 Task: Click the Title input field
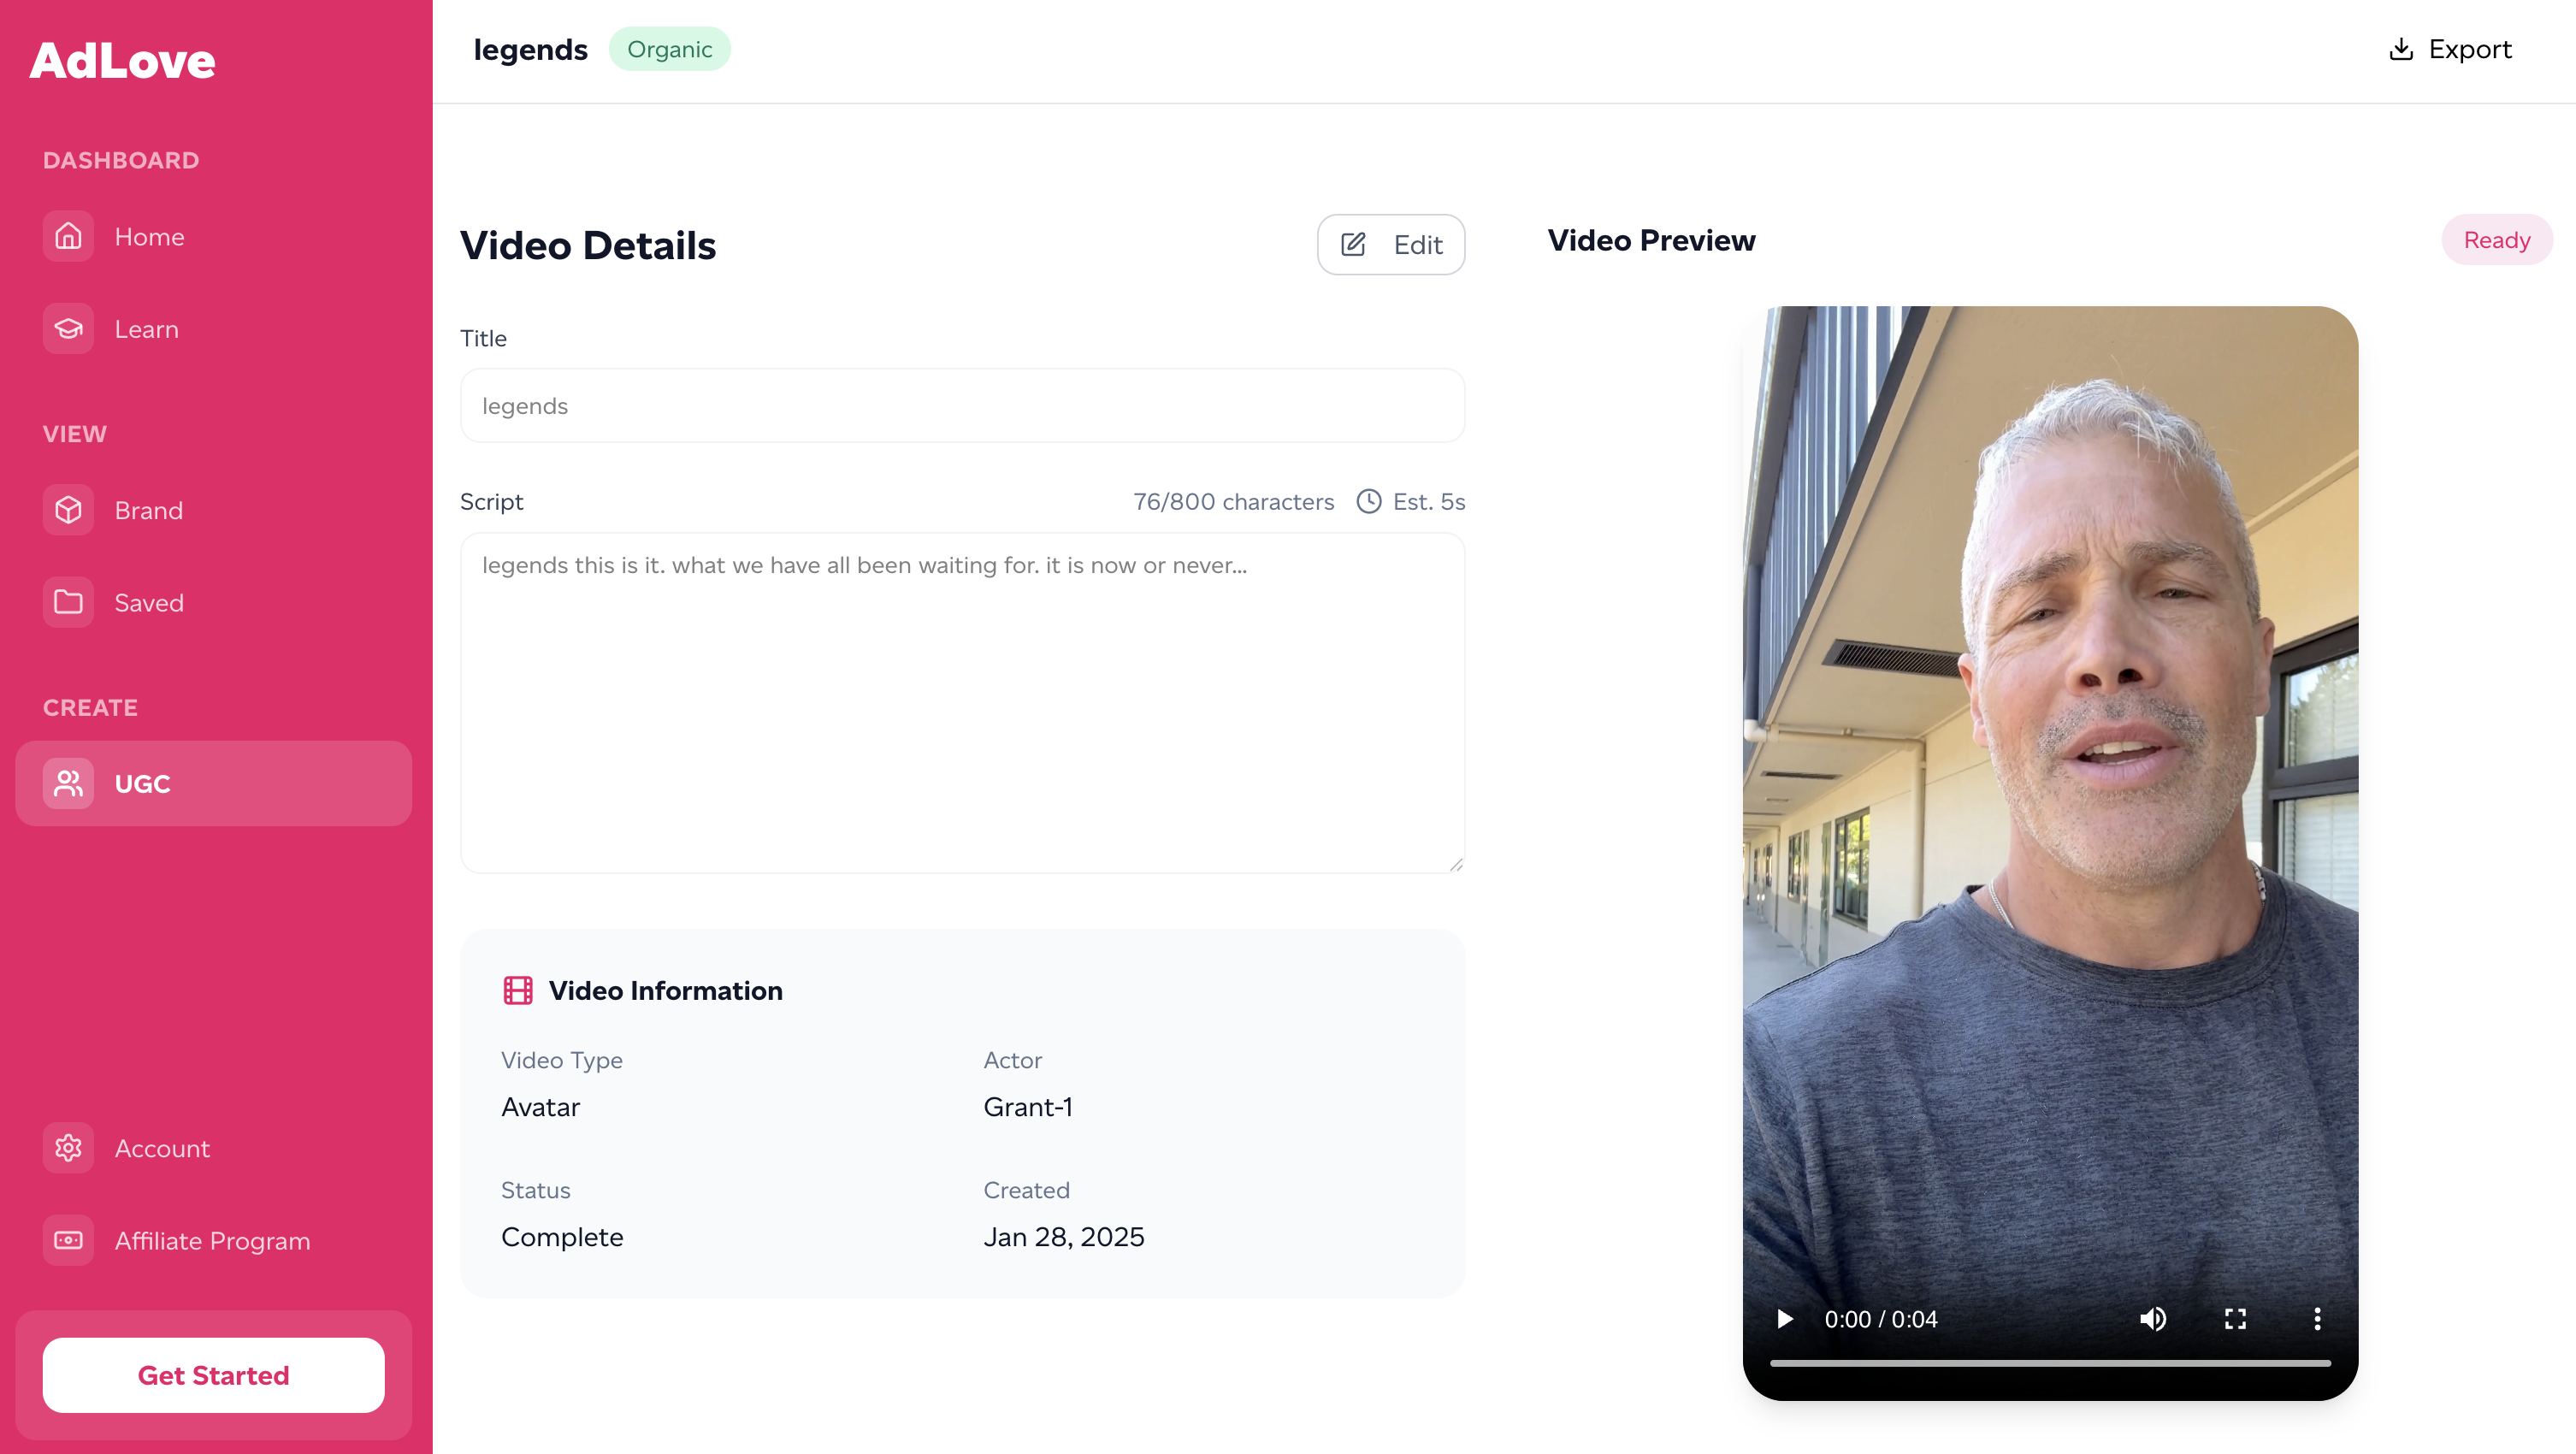962,405
